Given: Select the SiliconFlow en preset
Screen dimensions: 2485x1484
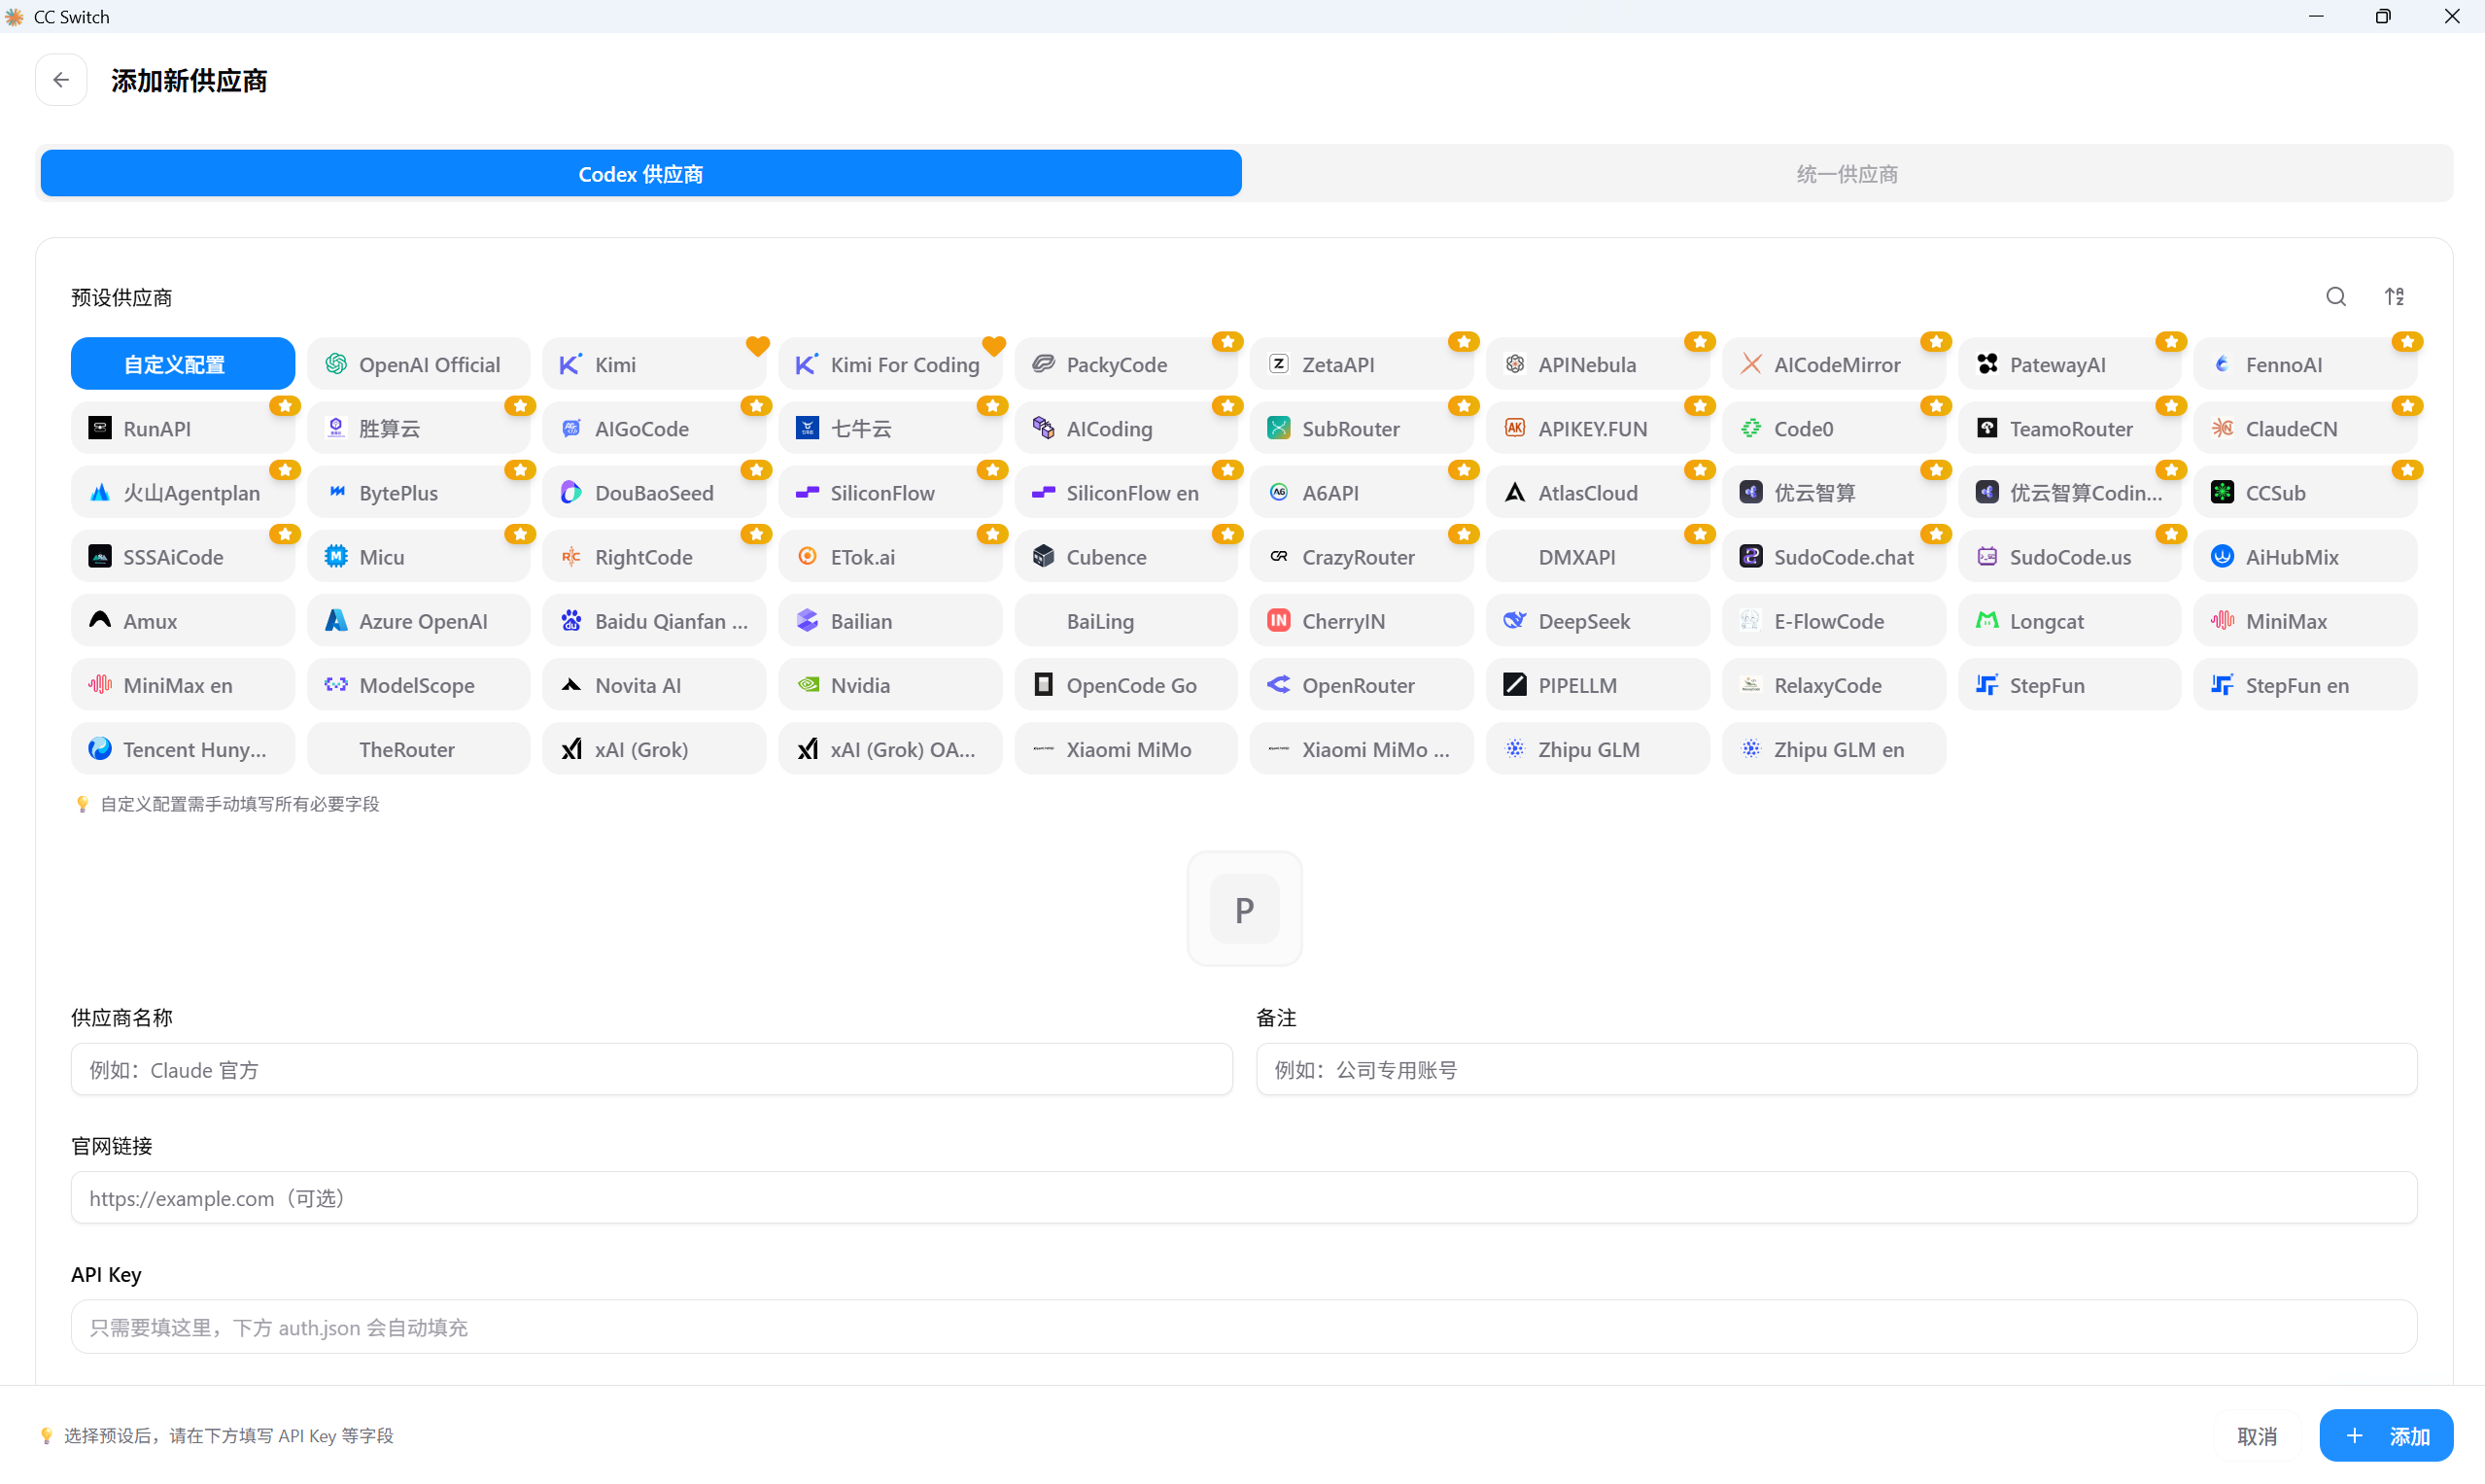Looking at the screenshot, I should coord(1126,492).
